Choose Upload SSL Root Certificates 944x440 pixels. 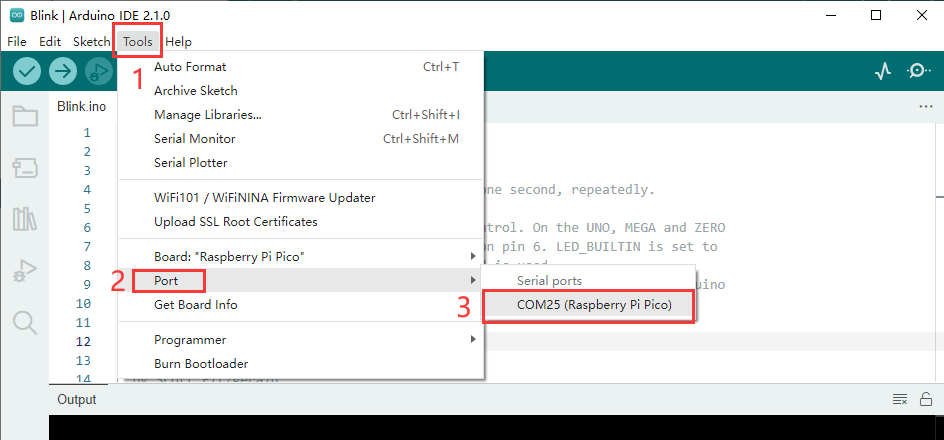301,222
